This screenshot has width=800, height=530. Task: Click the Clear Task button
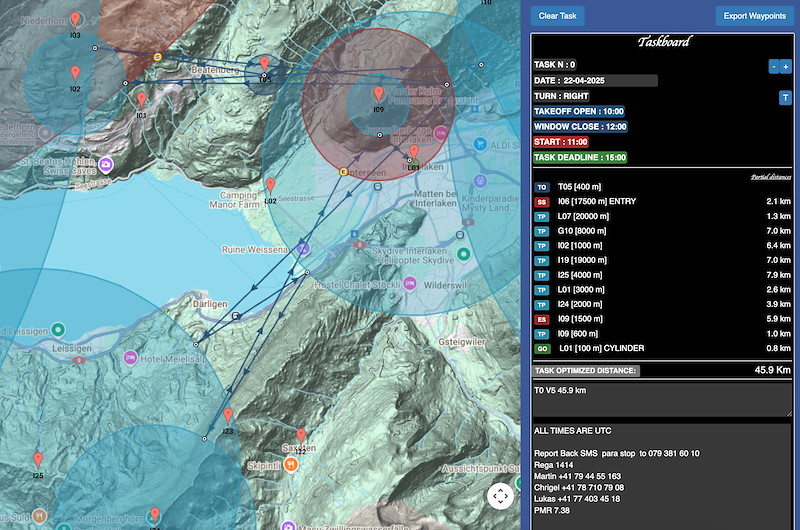pos(558,16)
